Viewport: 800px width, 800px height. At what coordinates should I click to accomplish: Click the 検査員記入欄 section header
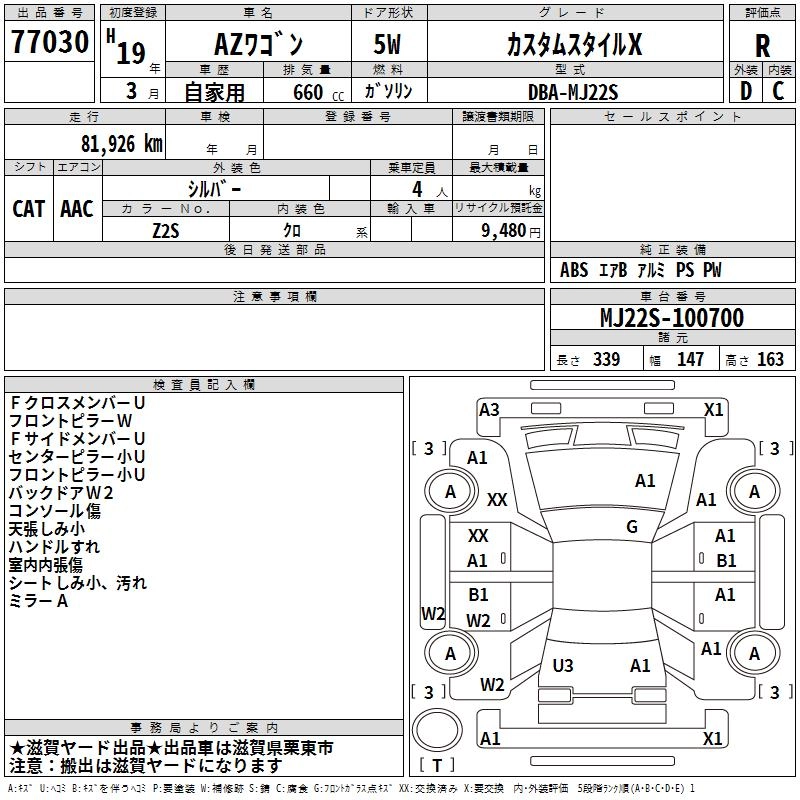coord(204,385)
